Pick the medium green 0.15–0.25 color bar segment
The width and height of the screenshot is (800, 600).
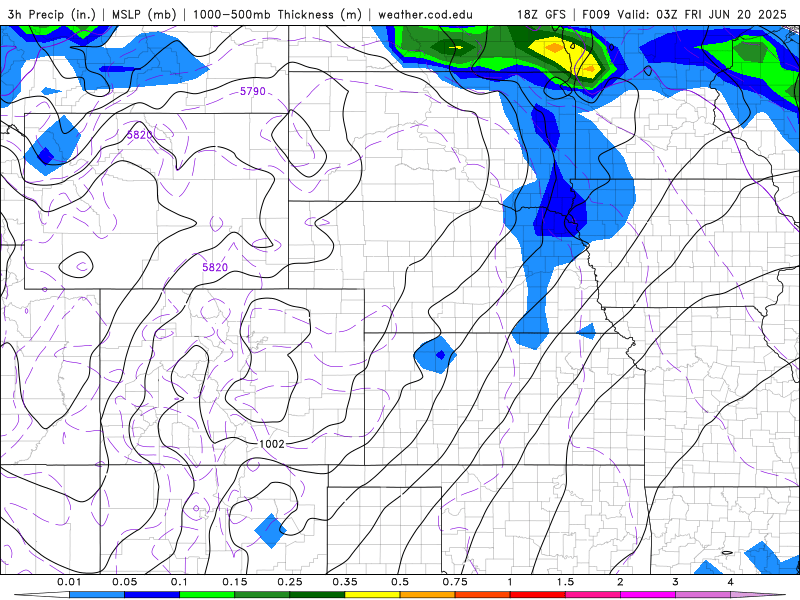coord(262,595)
